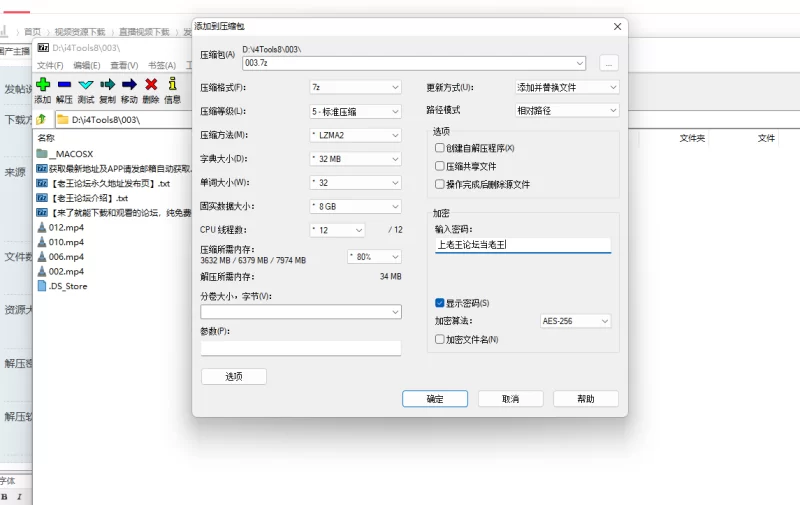Viewport: 800px width, 505px height.
Task: Click the 视频资源下载 breadcrumb link
Action: [x=80, y=32]
